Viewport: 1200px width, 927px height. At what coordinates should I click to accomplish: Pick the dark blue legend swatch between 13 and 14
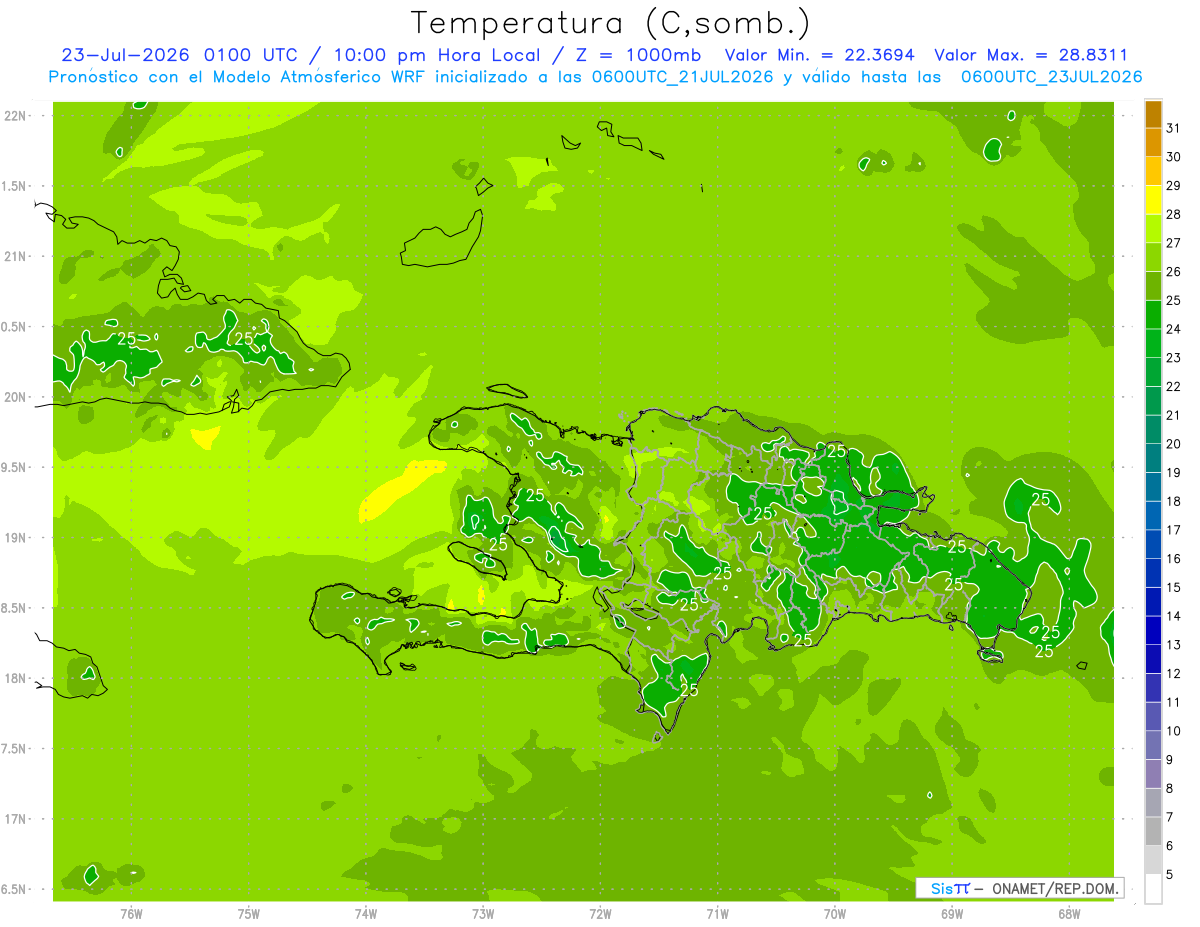tap(1153, 630)
